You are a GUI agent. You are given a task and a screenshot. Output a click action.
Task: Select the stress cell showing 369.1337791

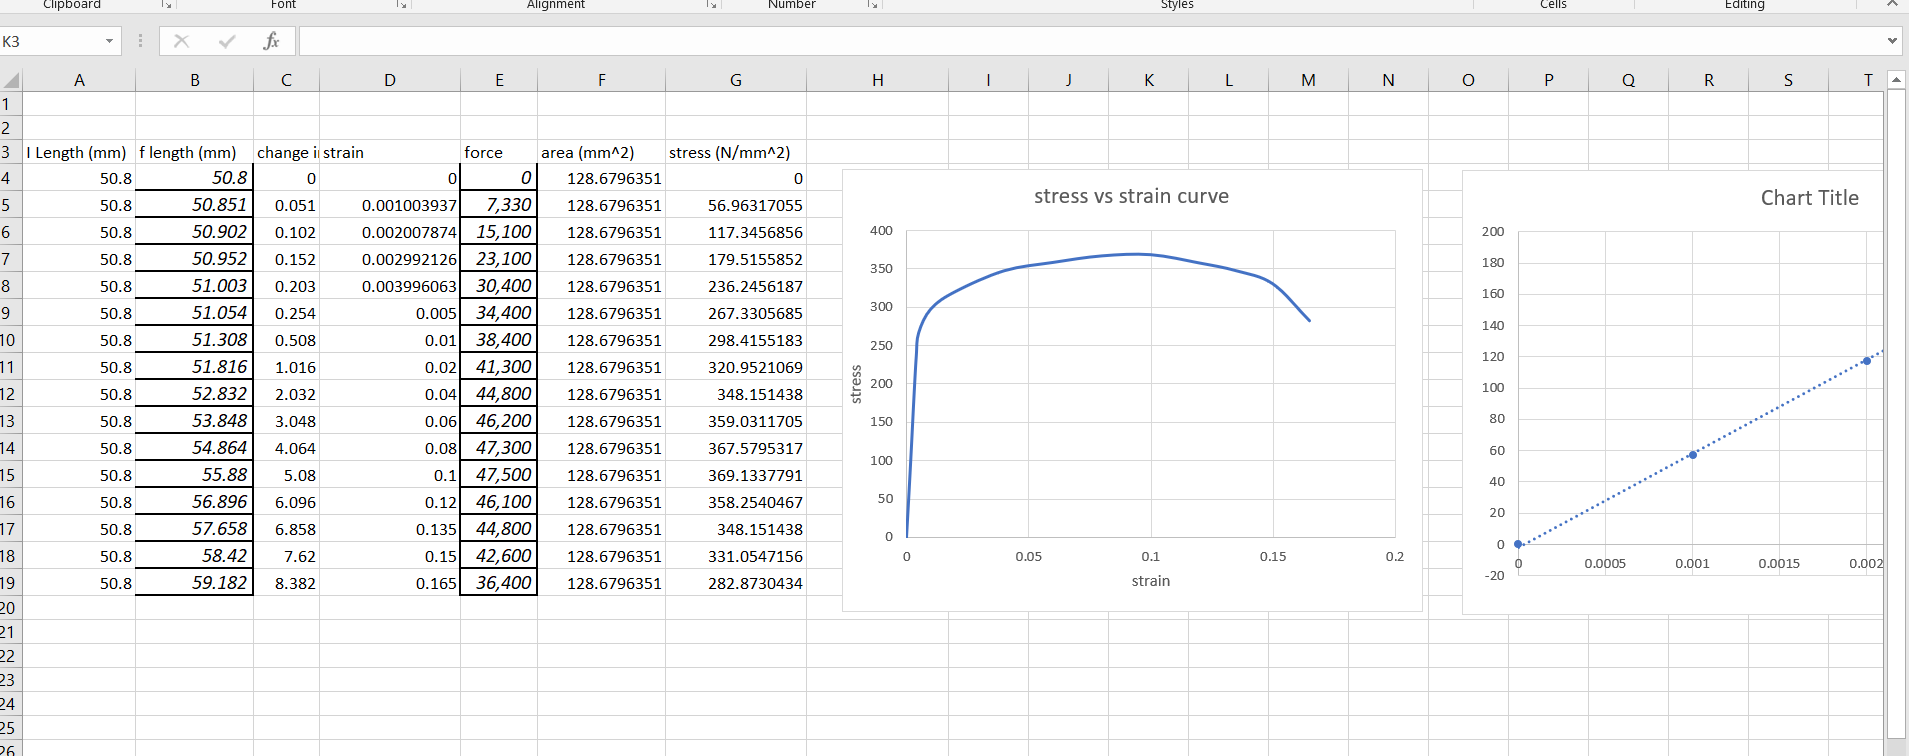736,475
